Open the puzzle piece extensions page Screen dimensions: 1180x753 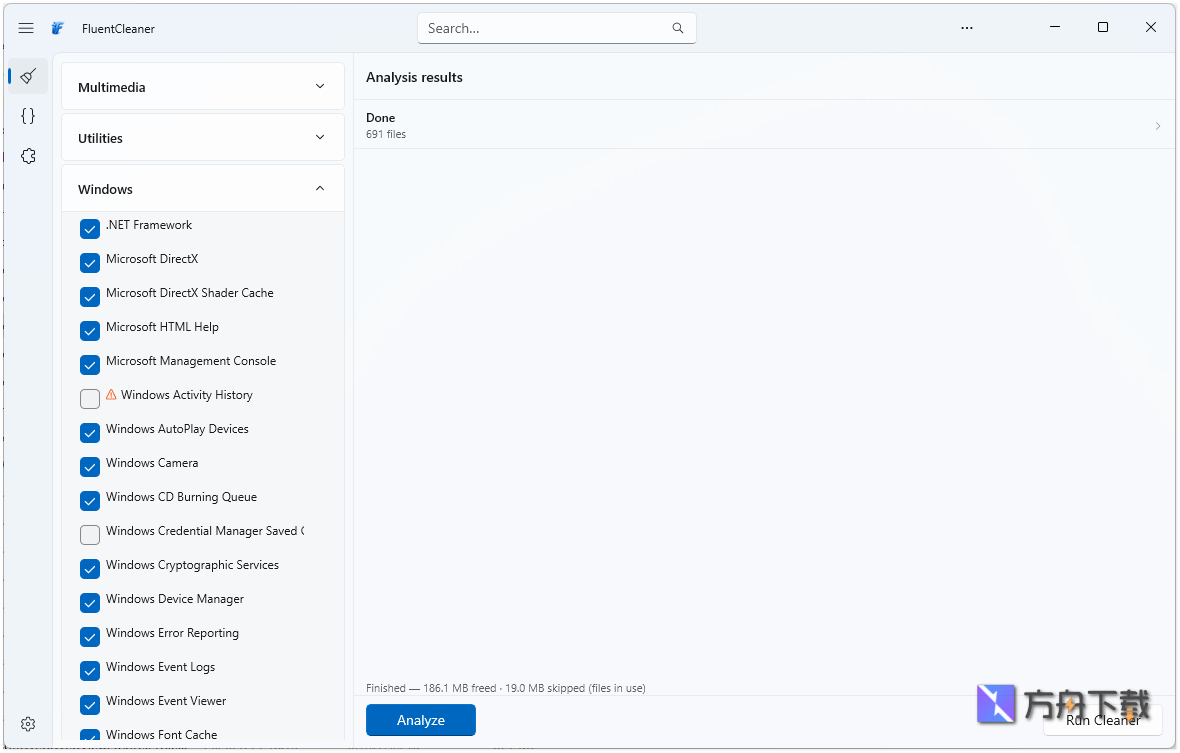point(29,156)
